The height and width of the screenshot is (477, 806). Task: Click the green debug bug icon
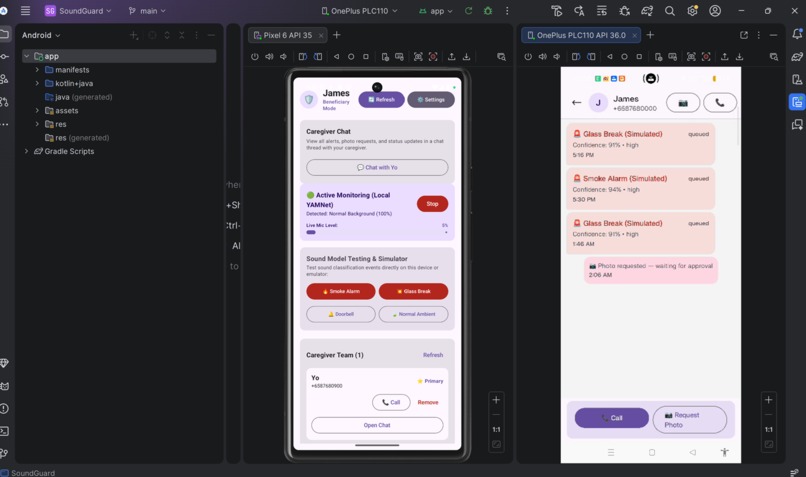(488, 11)
